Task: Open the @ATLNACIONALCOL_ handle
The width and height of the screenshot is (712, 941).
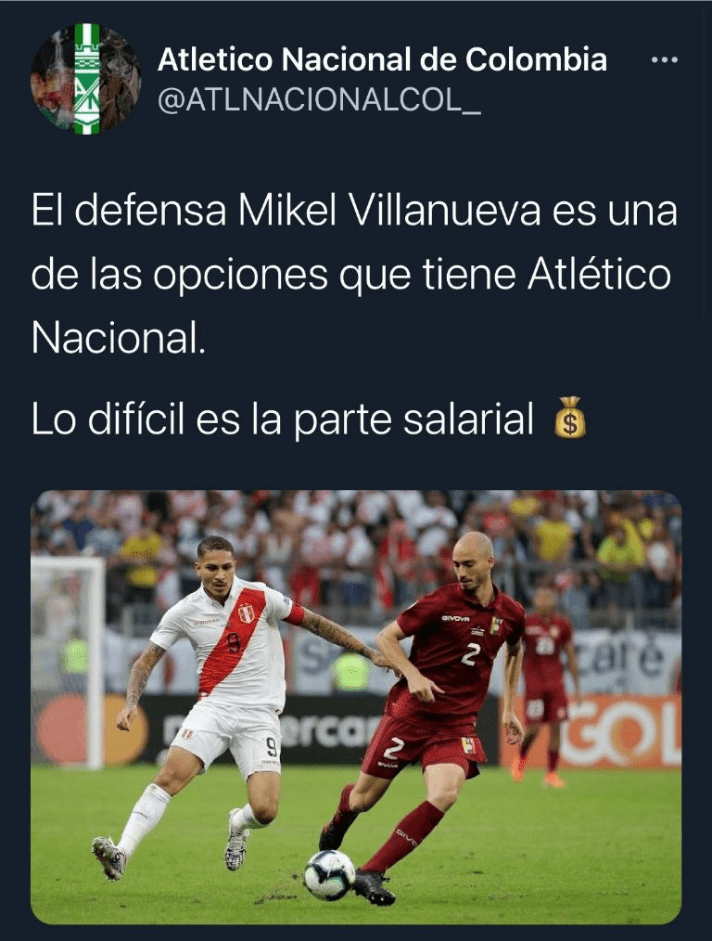Action: [x=319, y=101]
